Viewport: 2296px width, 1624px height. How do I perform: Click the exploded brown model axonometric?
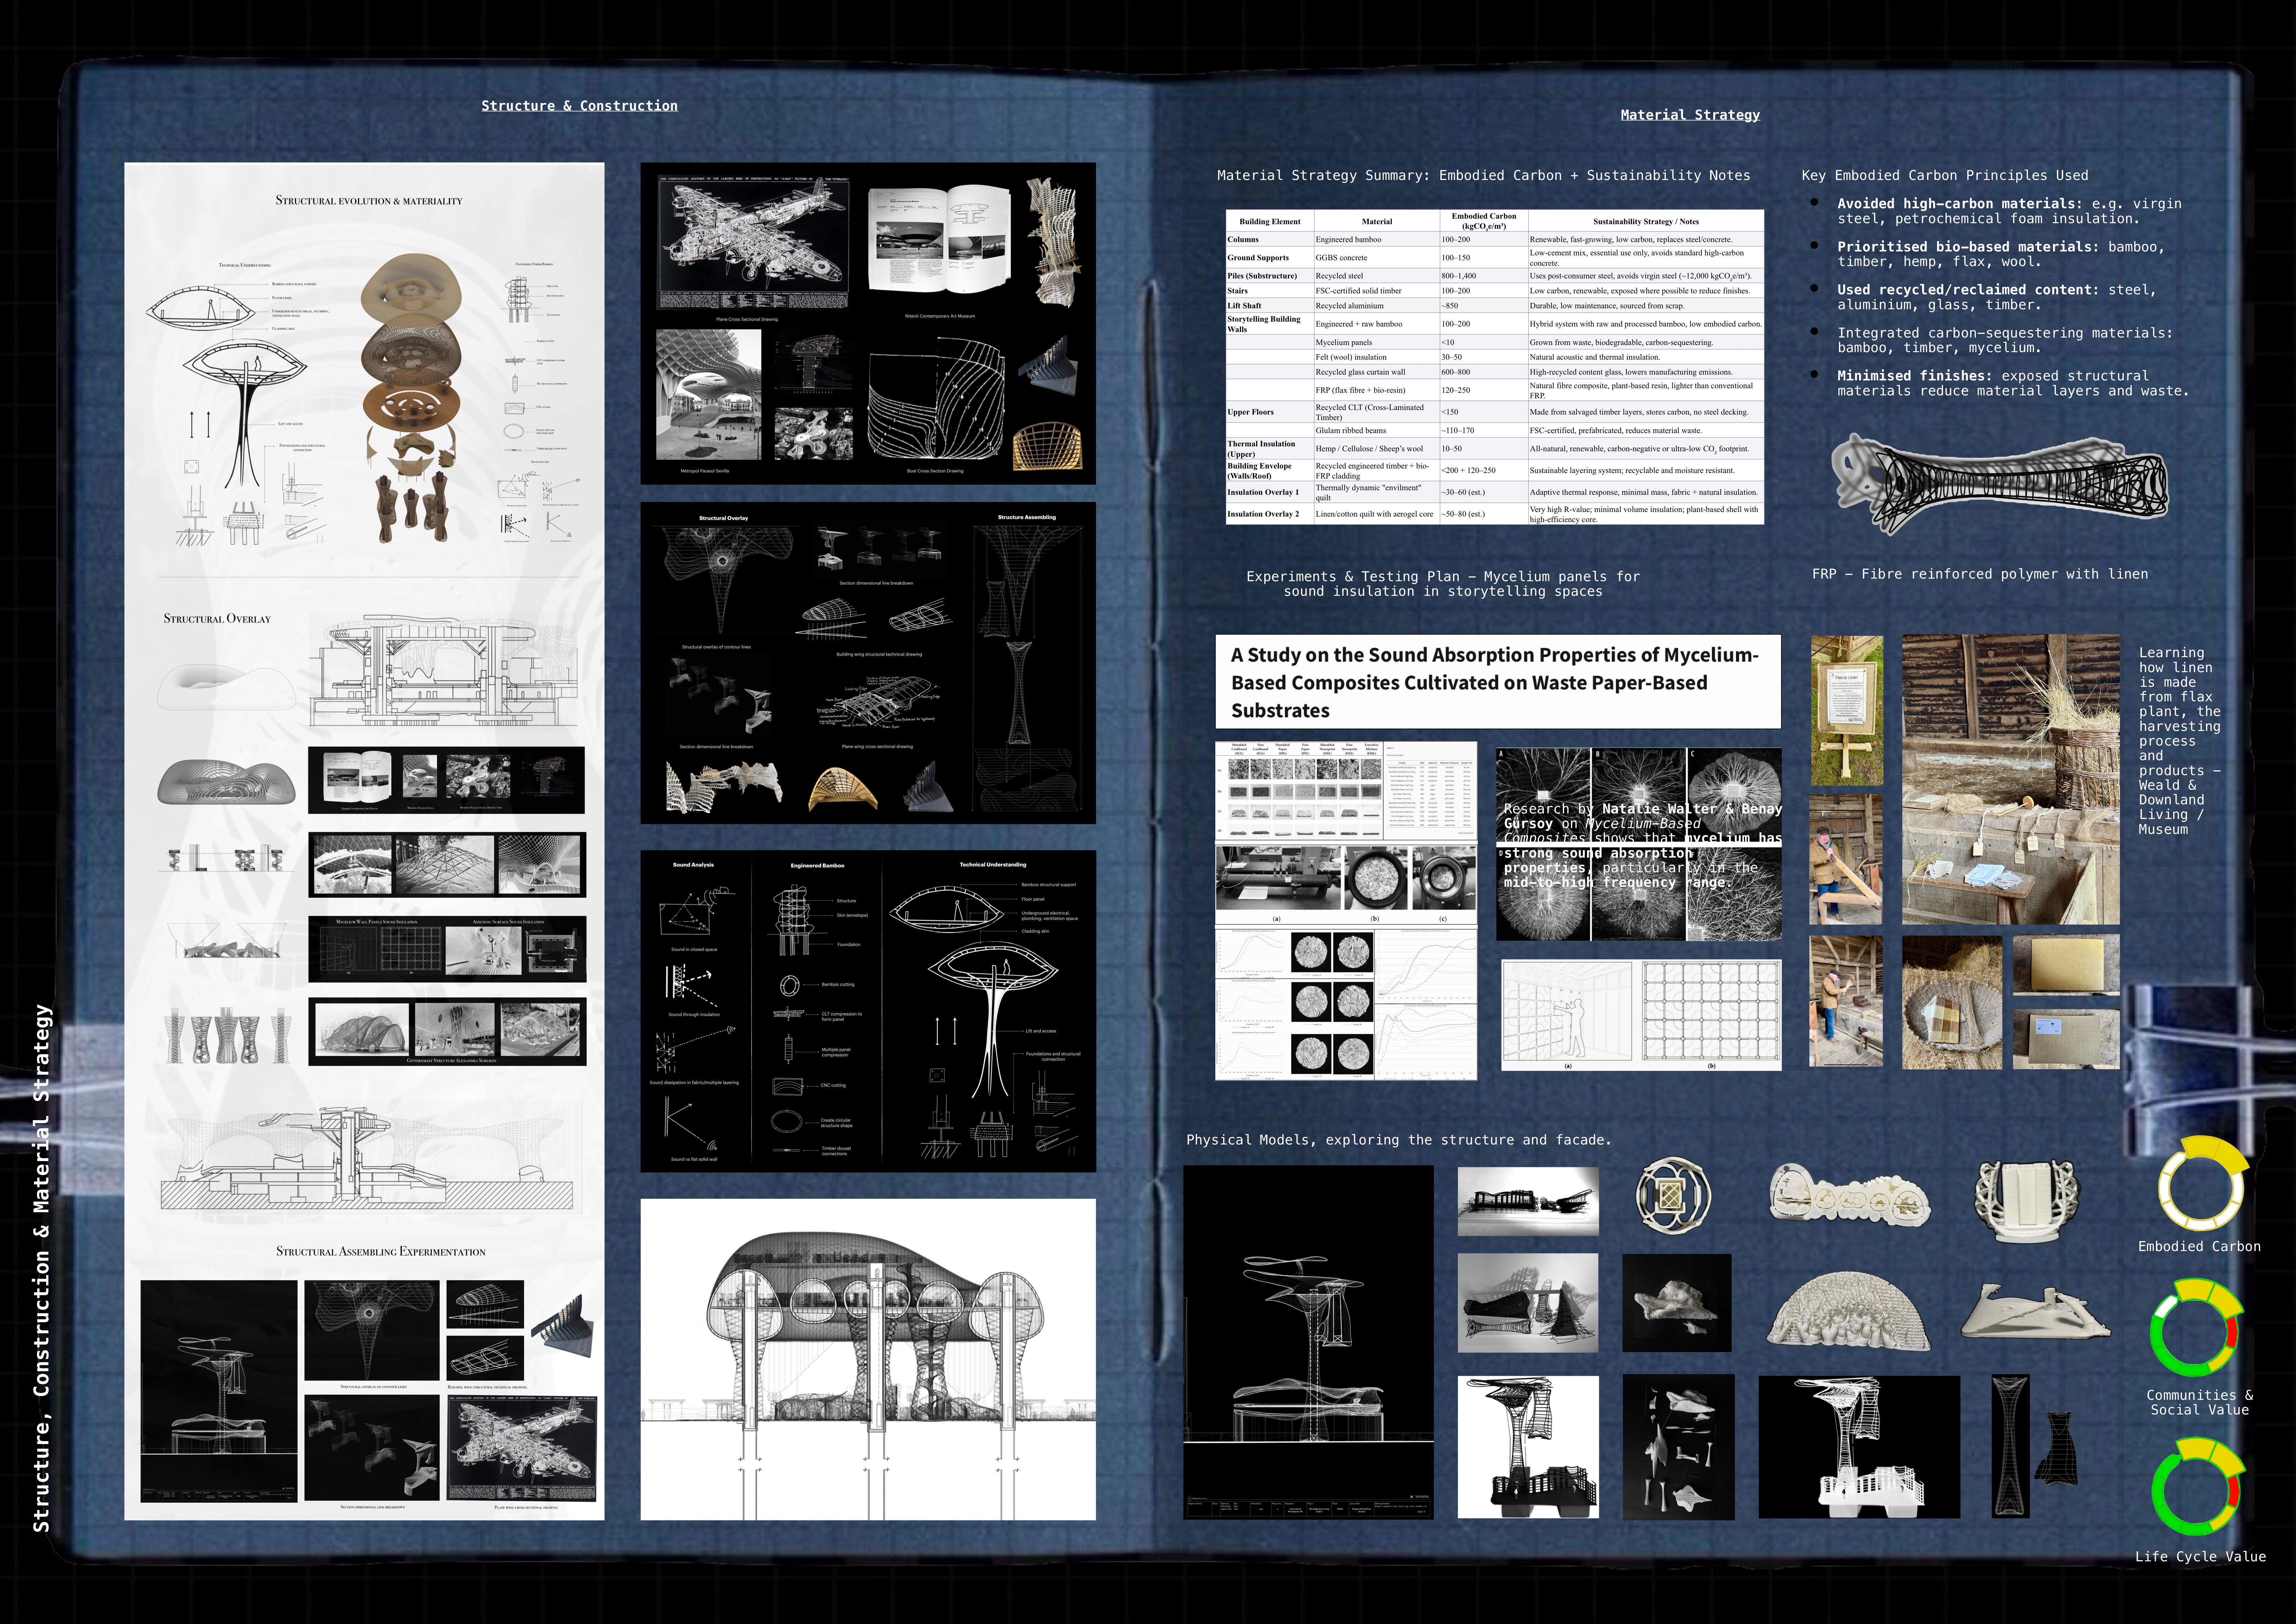(411, 398)
